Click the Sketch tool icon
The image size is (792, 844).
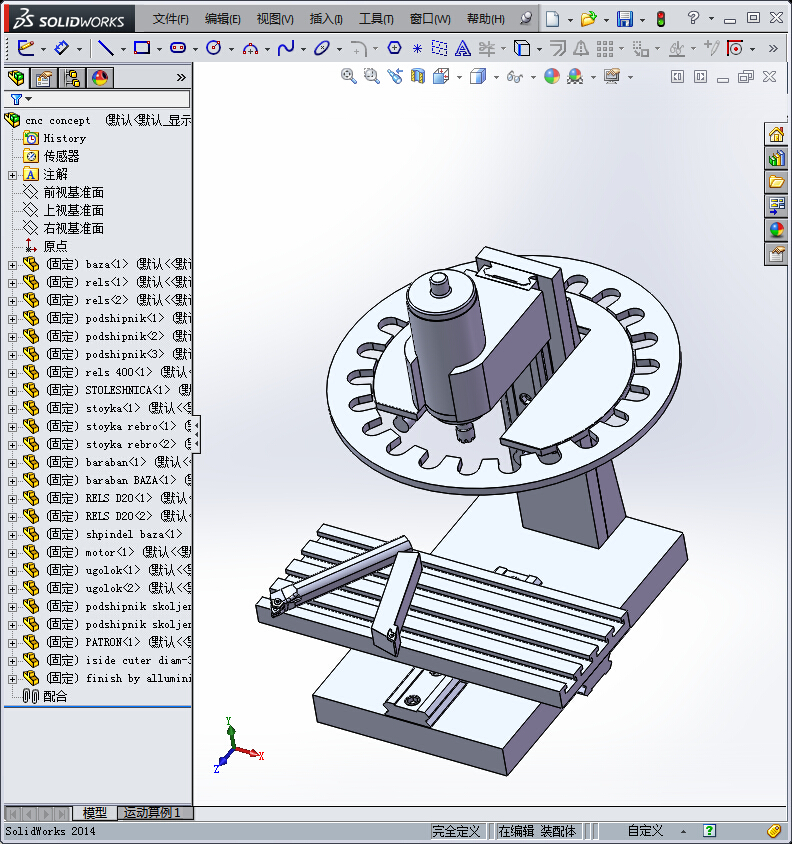[x=26, y=48]
